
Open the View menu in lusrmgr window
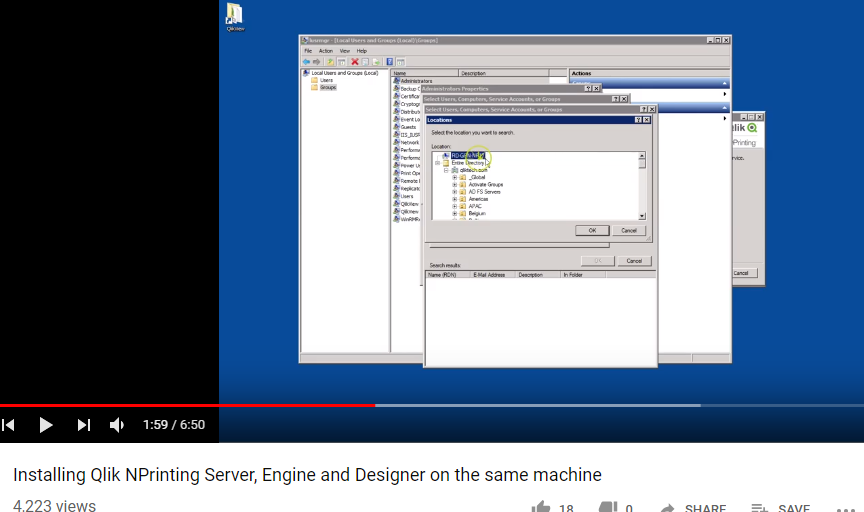[x=344, y=51]
